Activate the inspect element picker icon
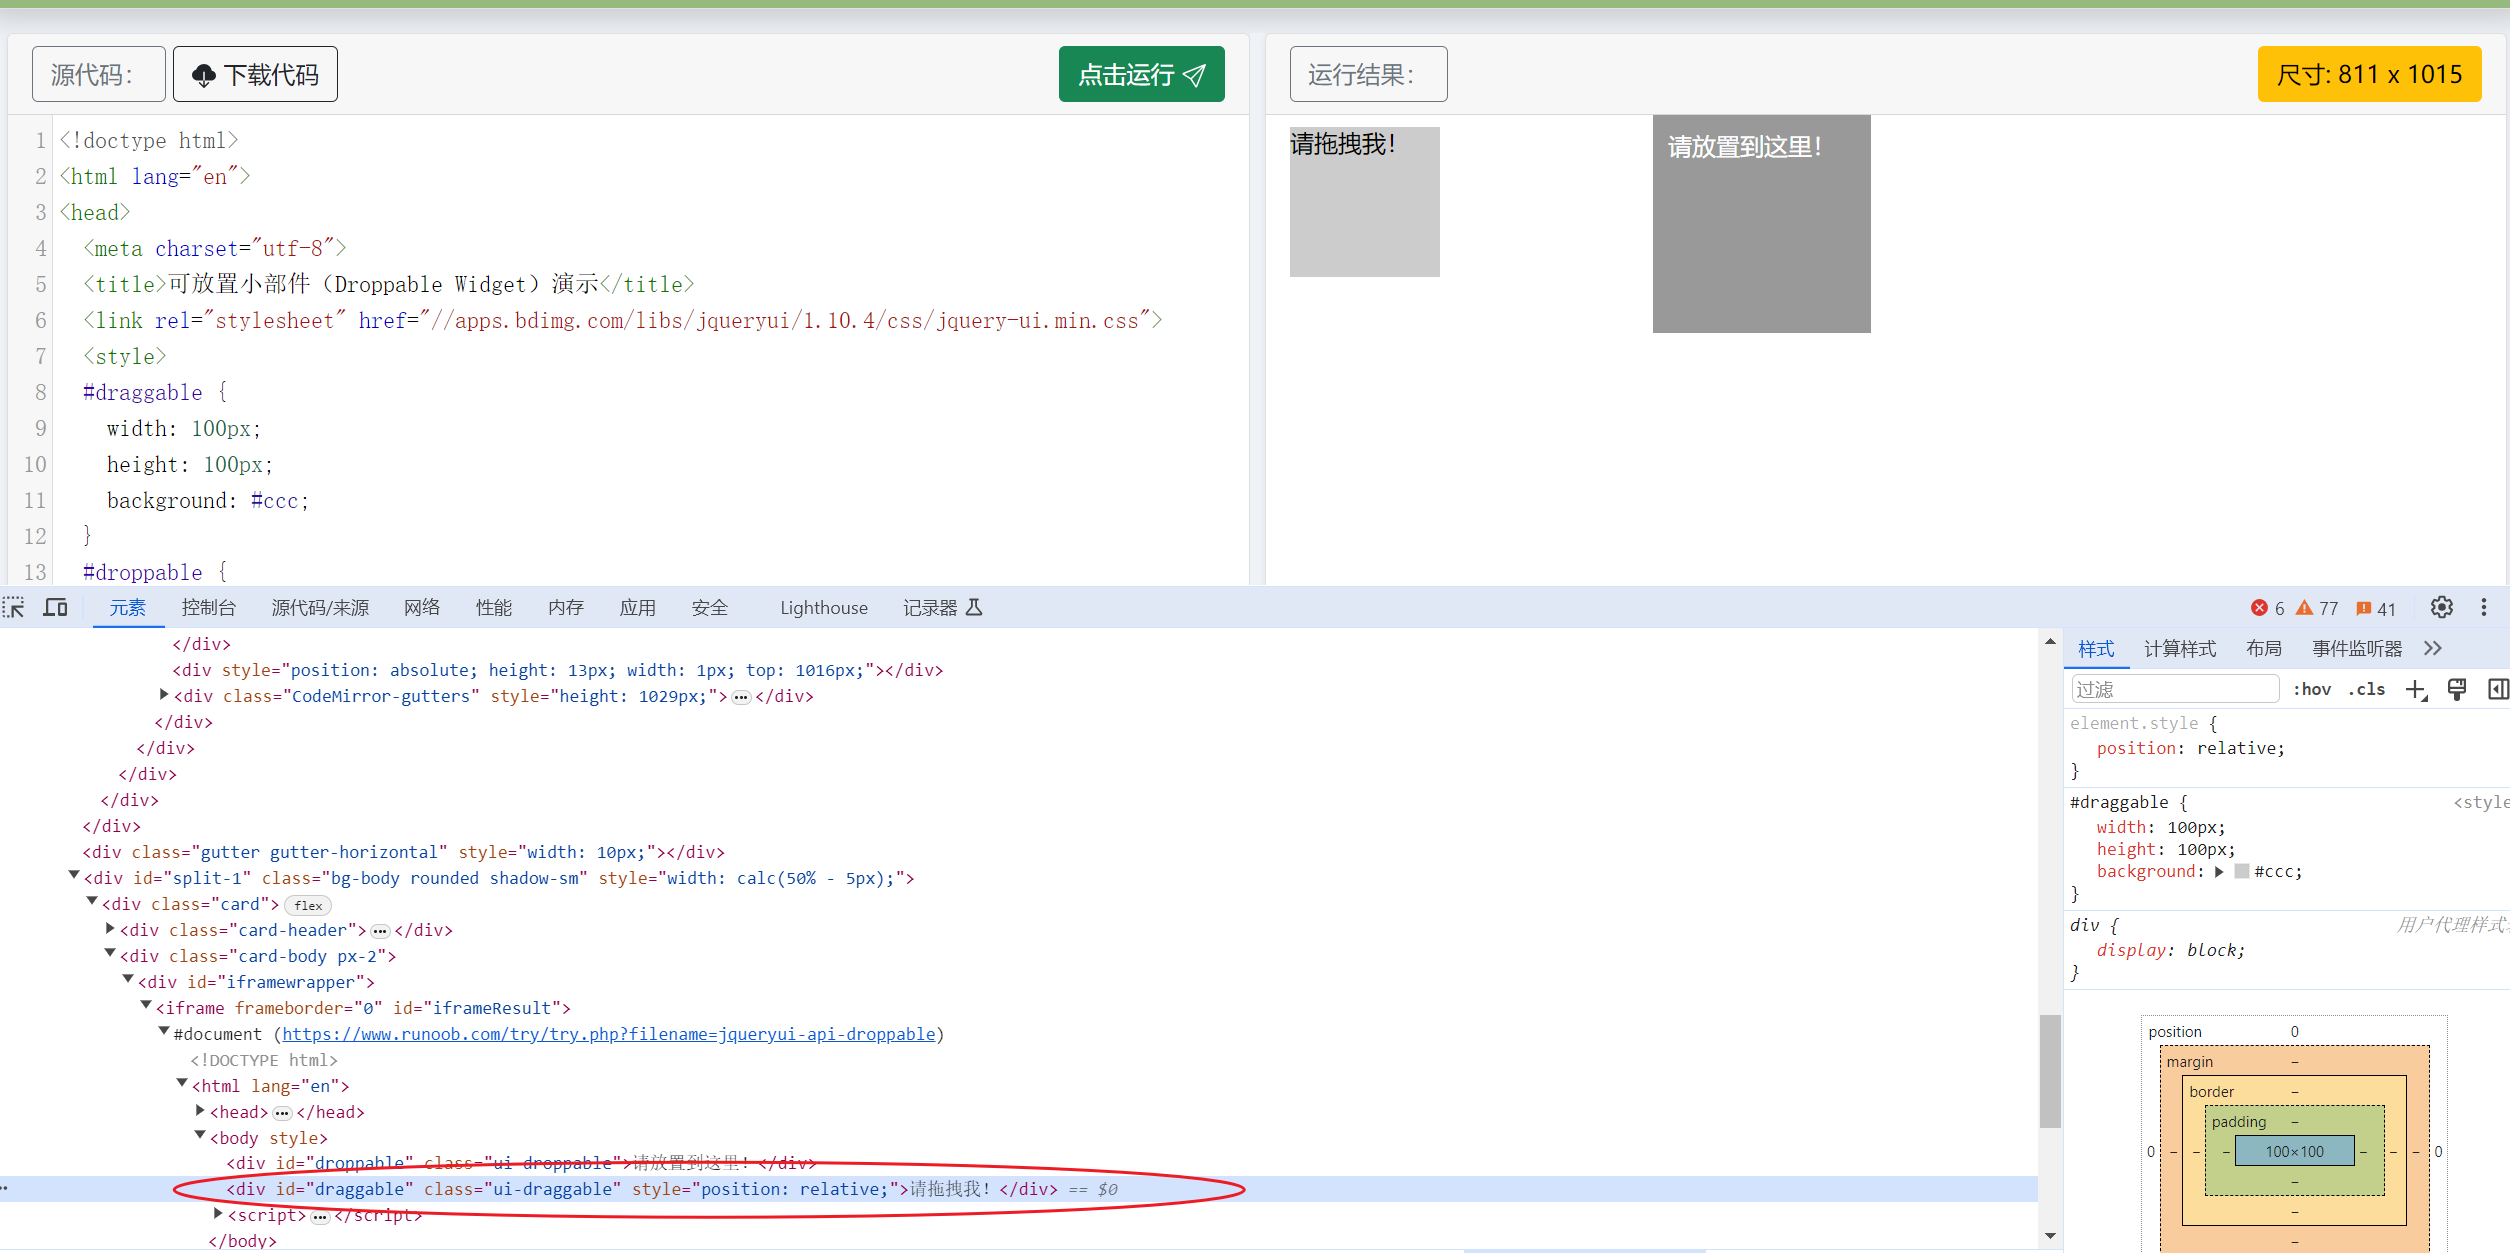The image size is (2510, 1253). click(x=14, y=607)
